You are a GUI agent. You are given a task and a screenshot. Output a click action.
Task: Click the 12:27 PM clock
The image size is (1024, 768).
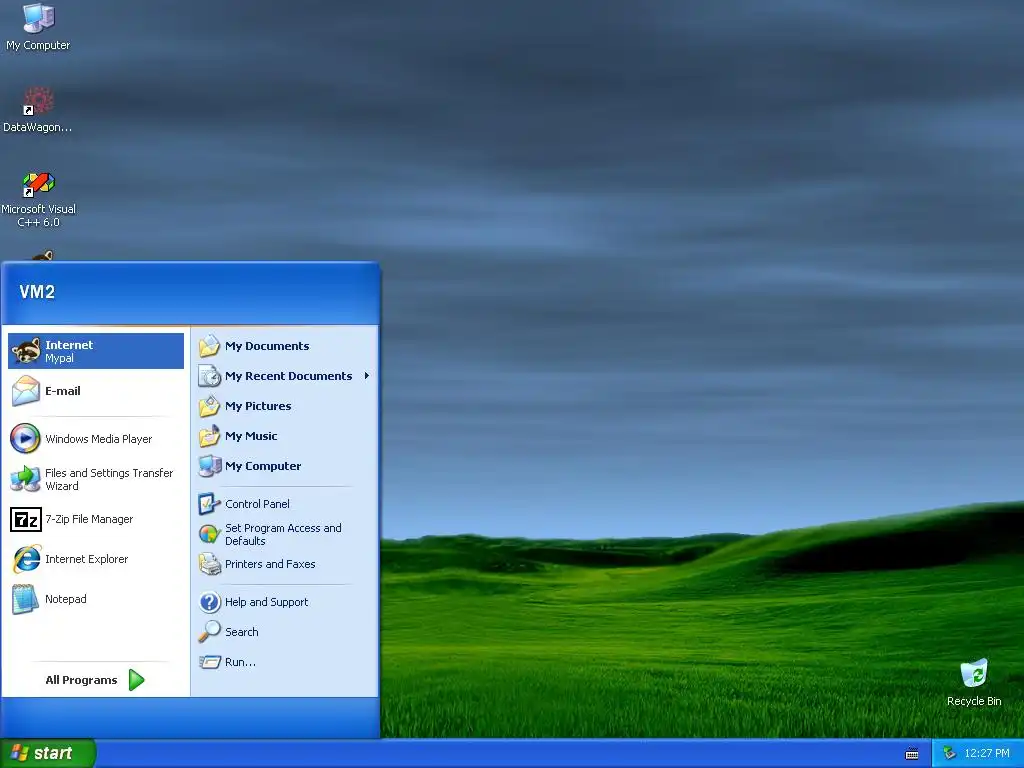coord(987,754)
